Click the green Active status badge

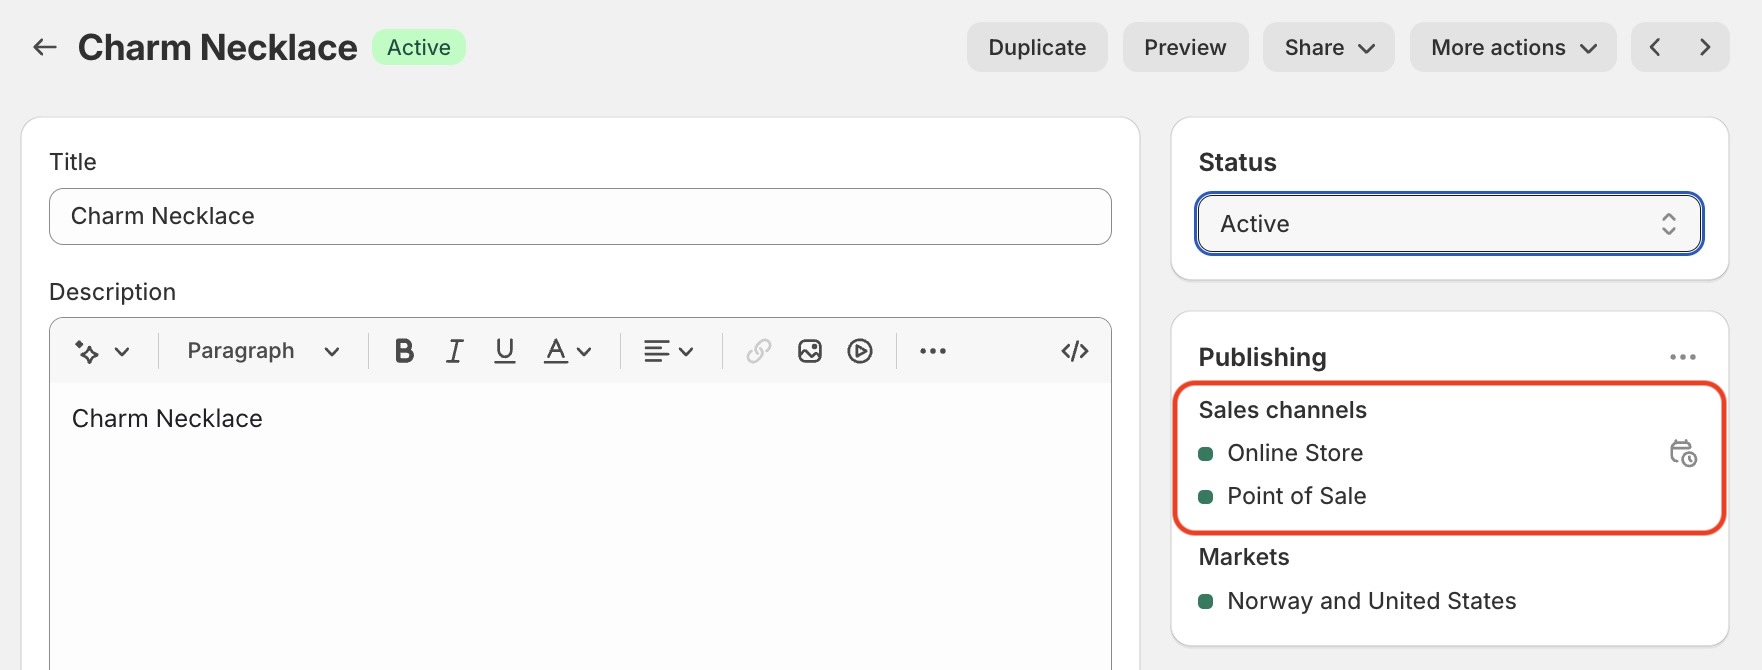click(x=419, y=47)
